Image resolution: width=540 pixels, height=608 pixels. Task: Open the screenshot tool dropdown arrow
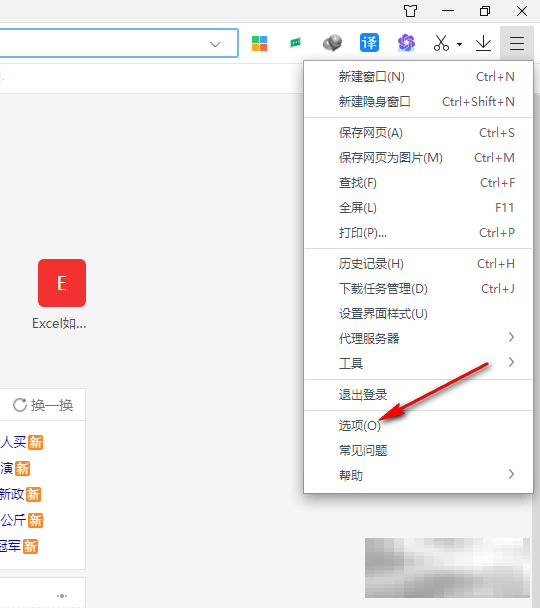tap(459, 44)
